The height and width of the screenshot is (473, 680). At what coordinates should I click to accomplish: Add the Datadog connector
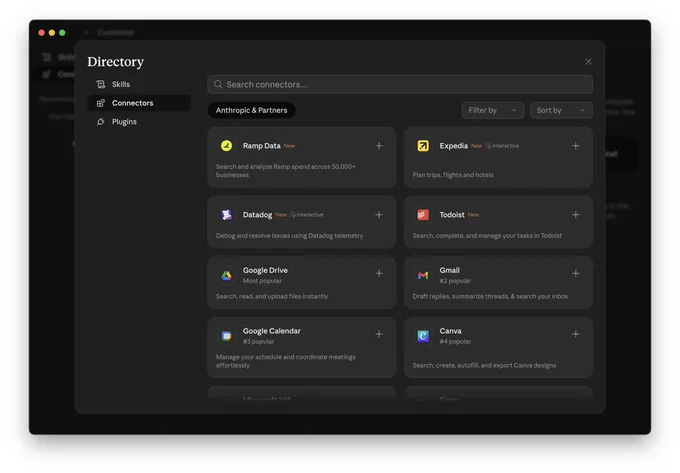tap(379, 215)
